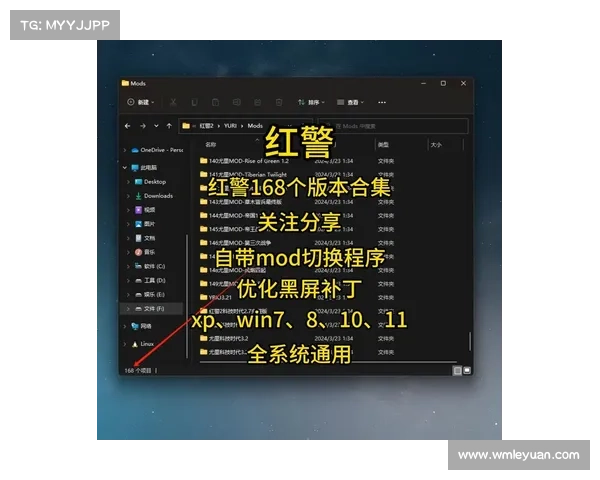Open Desktop in navigation pane
This screenshot has width=600, height=480.
pyautogui.click(x=150, y=182)
